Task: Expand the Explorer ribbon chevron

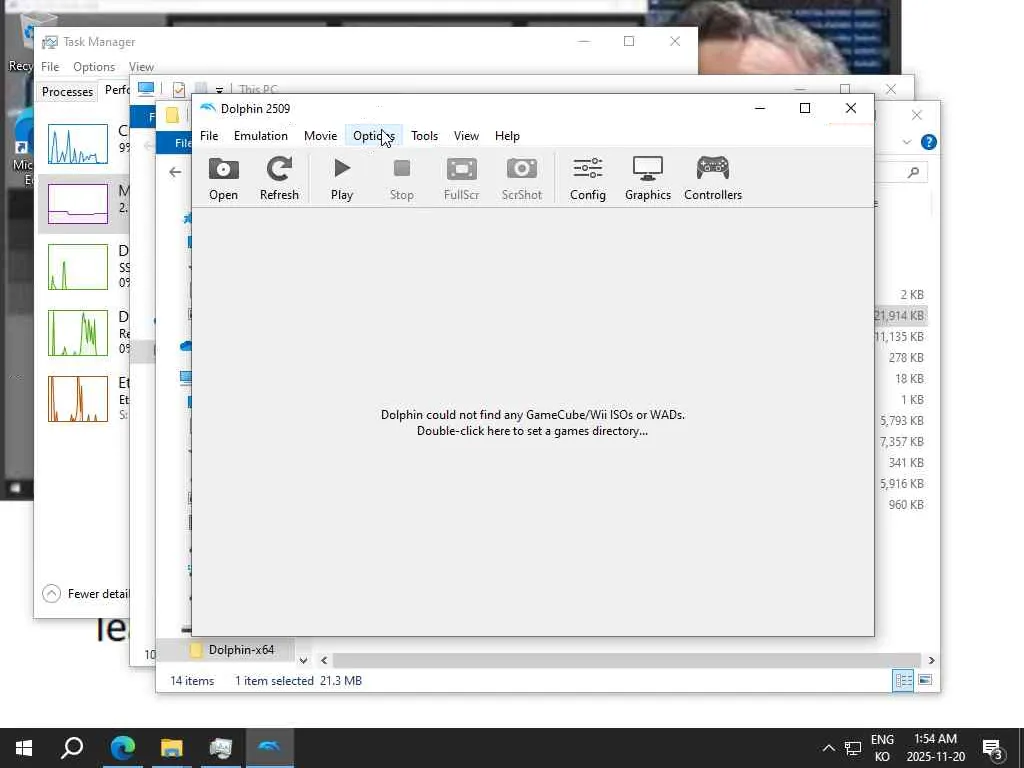Action: [906, 142]
